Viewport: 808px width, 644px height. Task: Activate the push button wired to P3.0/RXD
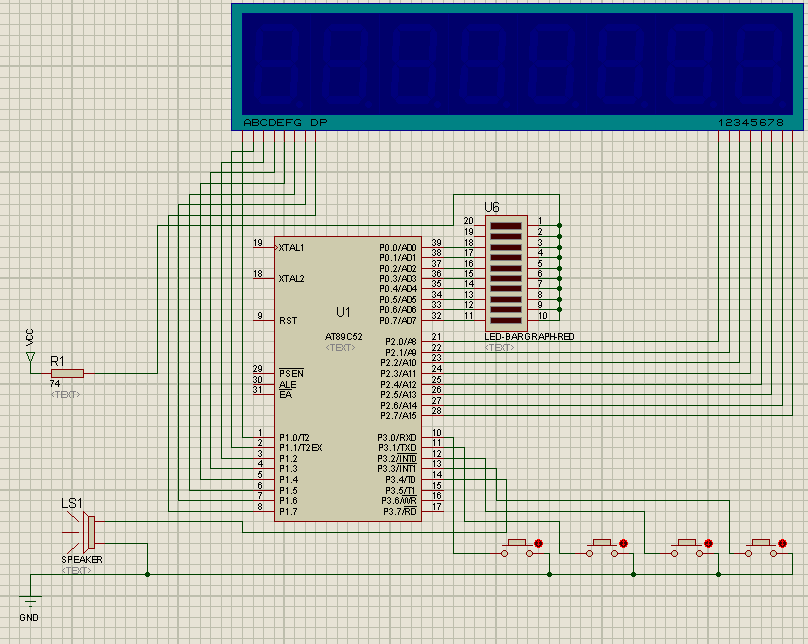click(517, 547)
